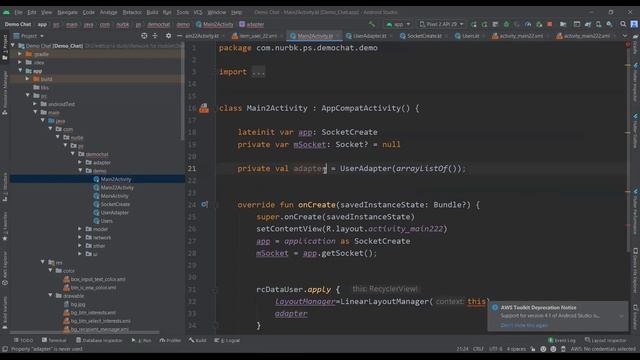This screenshot has height=360, width=640.
Task: Switch to SocketCreate.kt tab
Action: click(424, 36)
